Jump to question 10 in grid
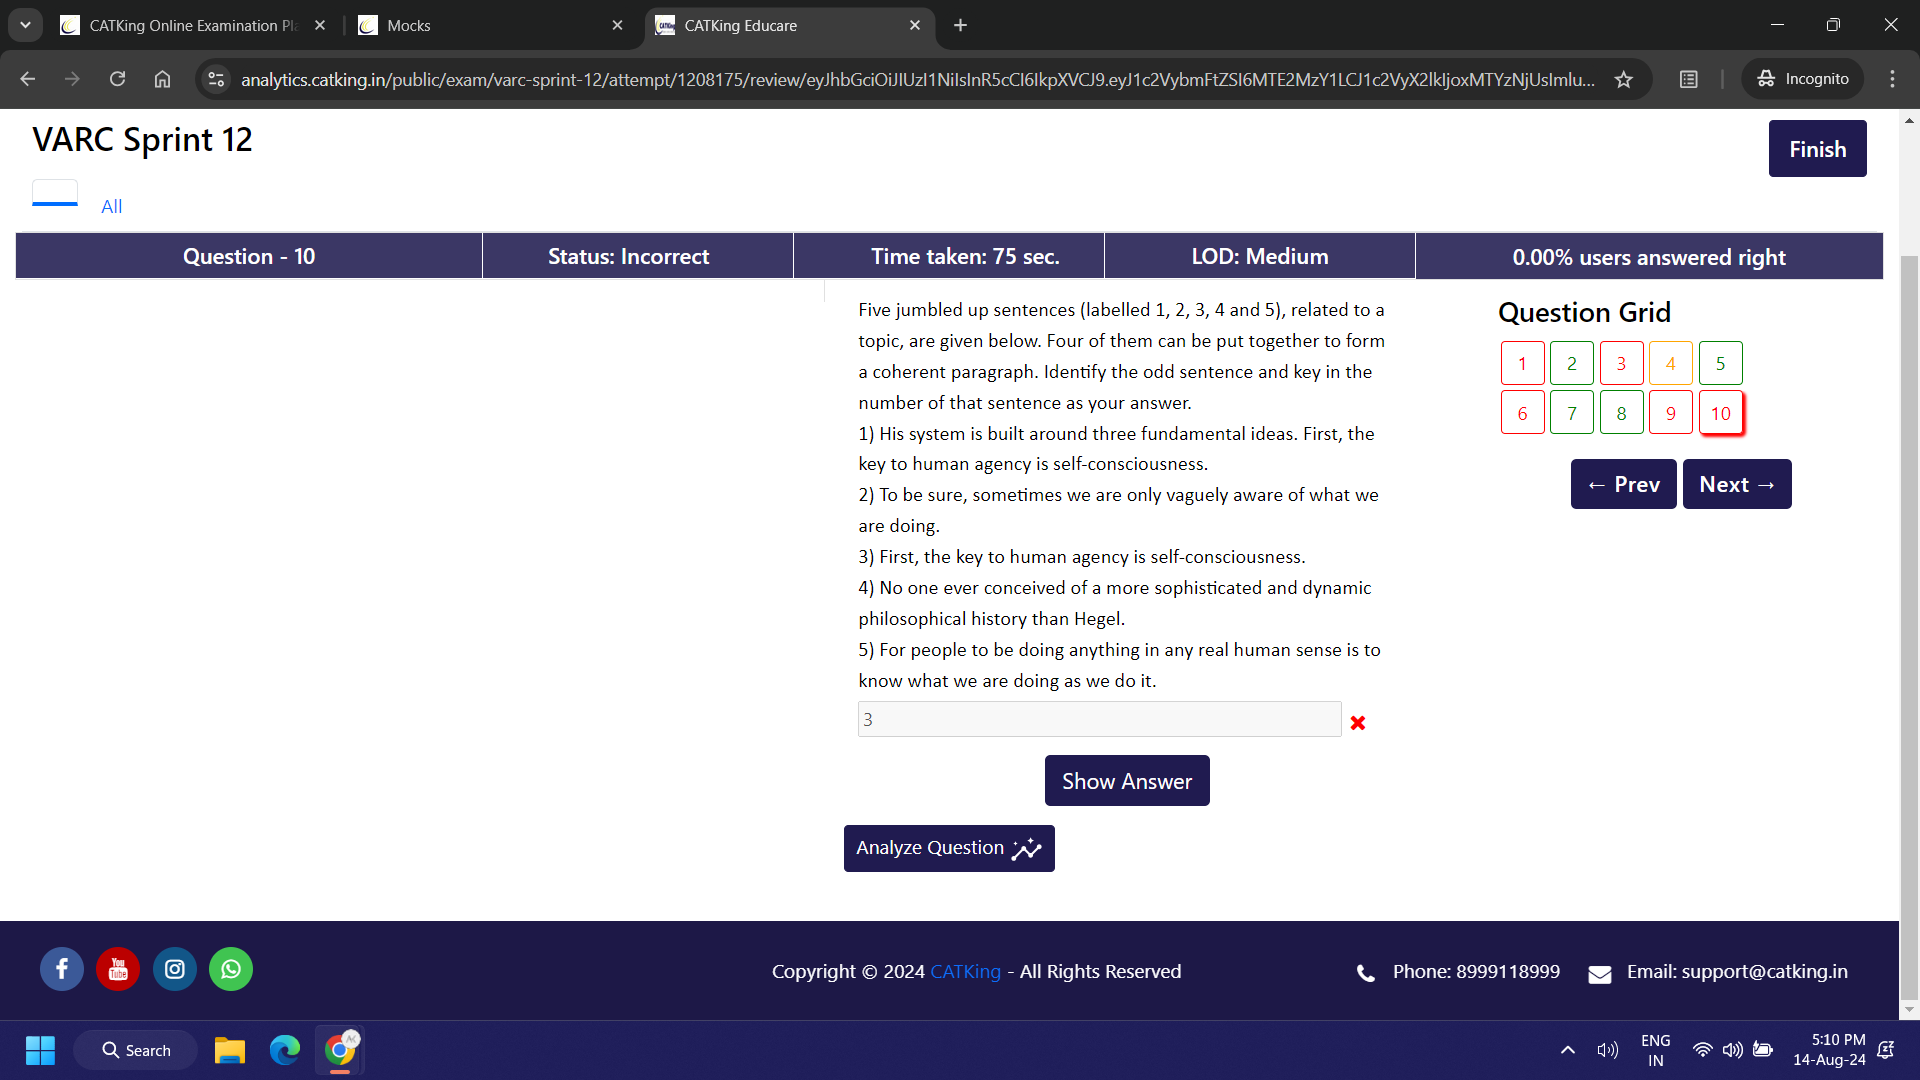1920x1080 pixels. tap(1720, 413)
